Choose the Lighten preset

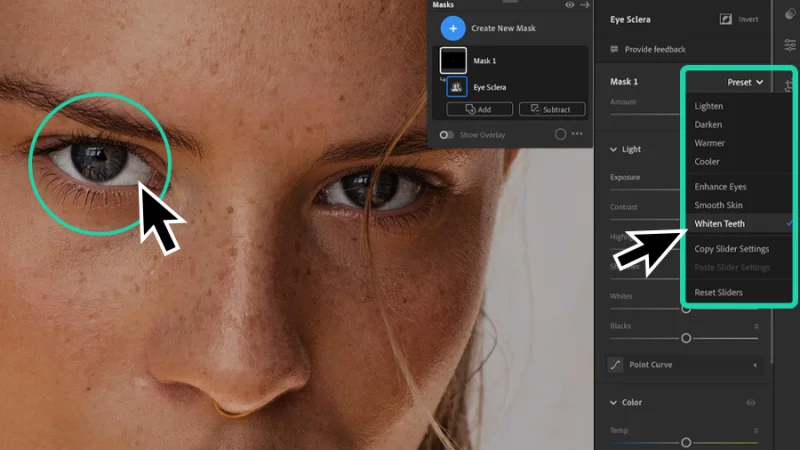tap(709, 106)
